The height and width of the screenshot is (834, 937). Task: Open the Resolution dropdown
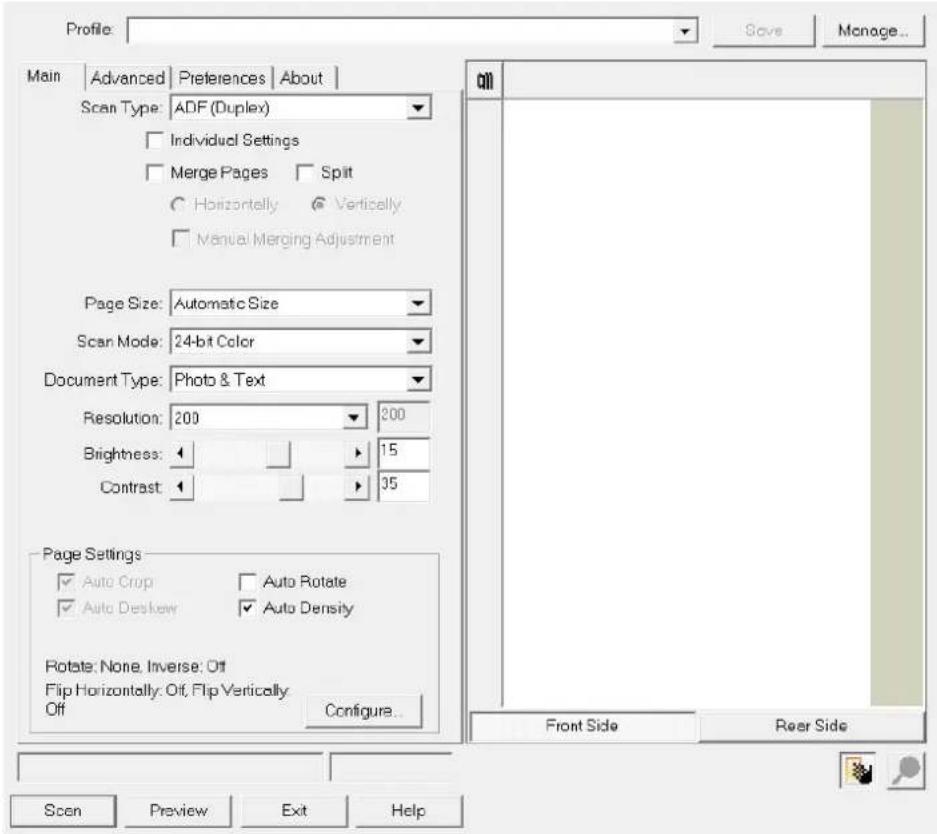point(354,418)
